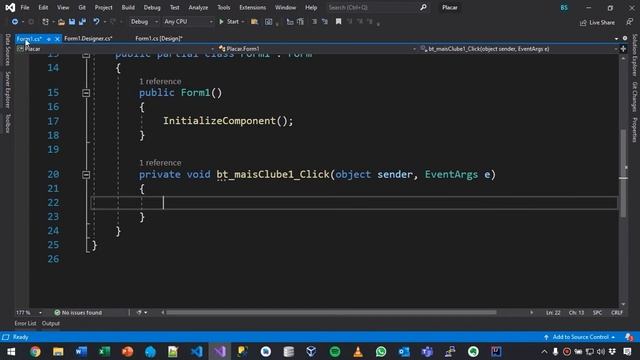Click the search magnifier icon
Screen dimensions: 640x360
423,7
